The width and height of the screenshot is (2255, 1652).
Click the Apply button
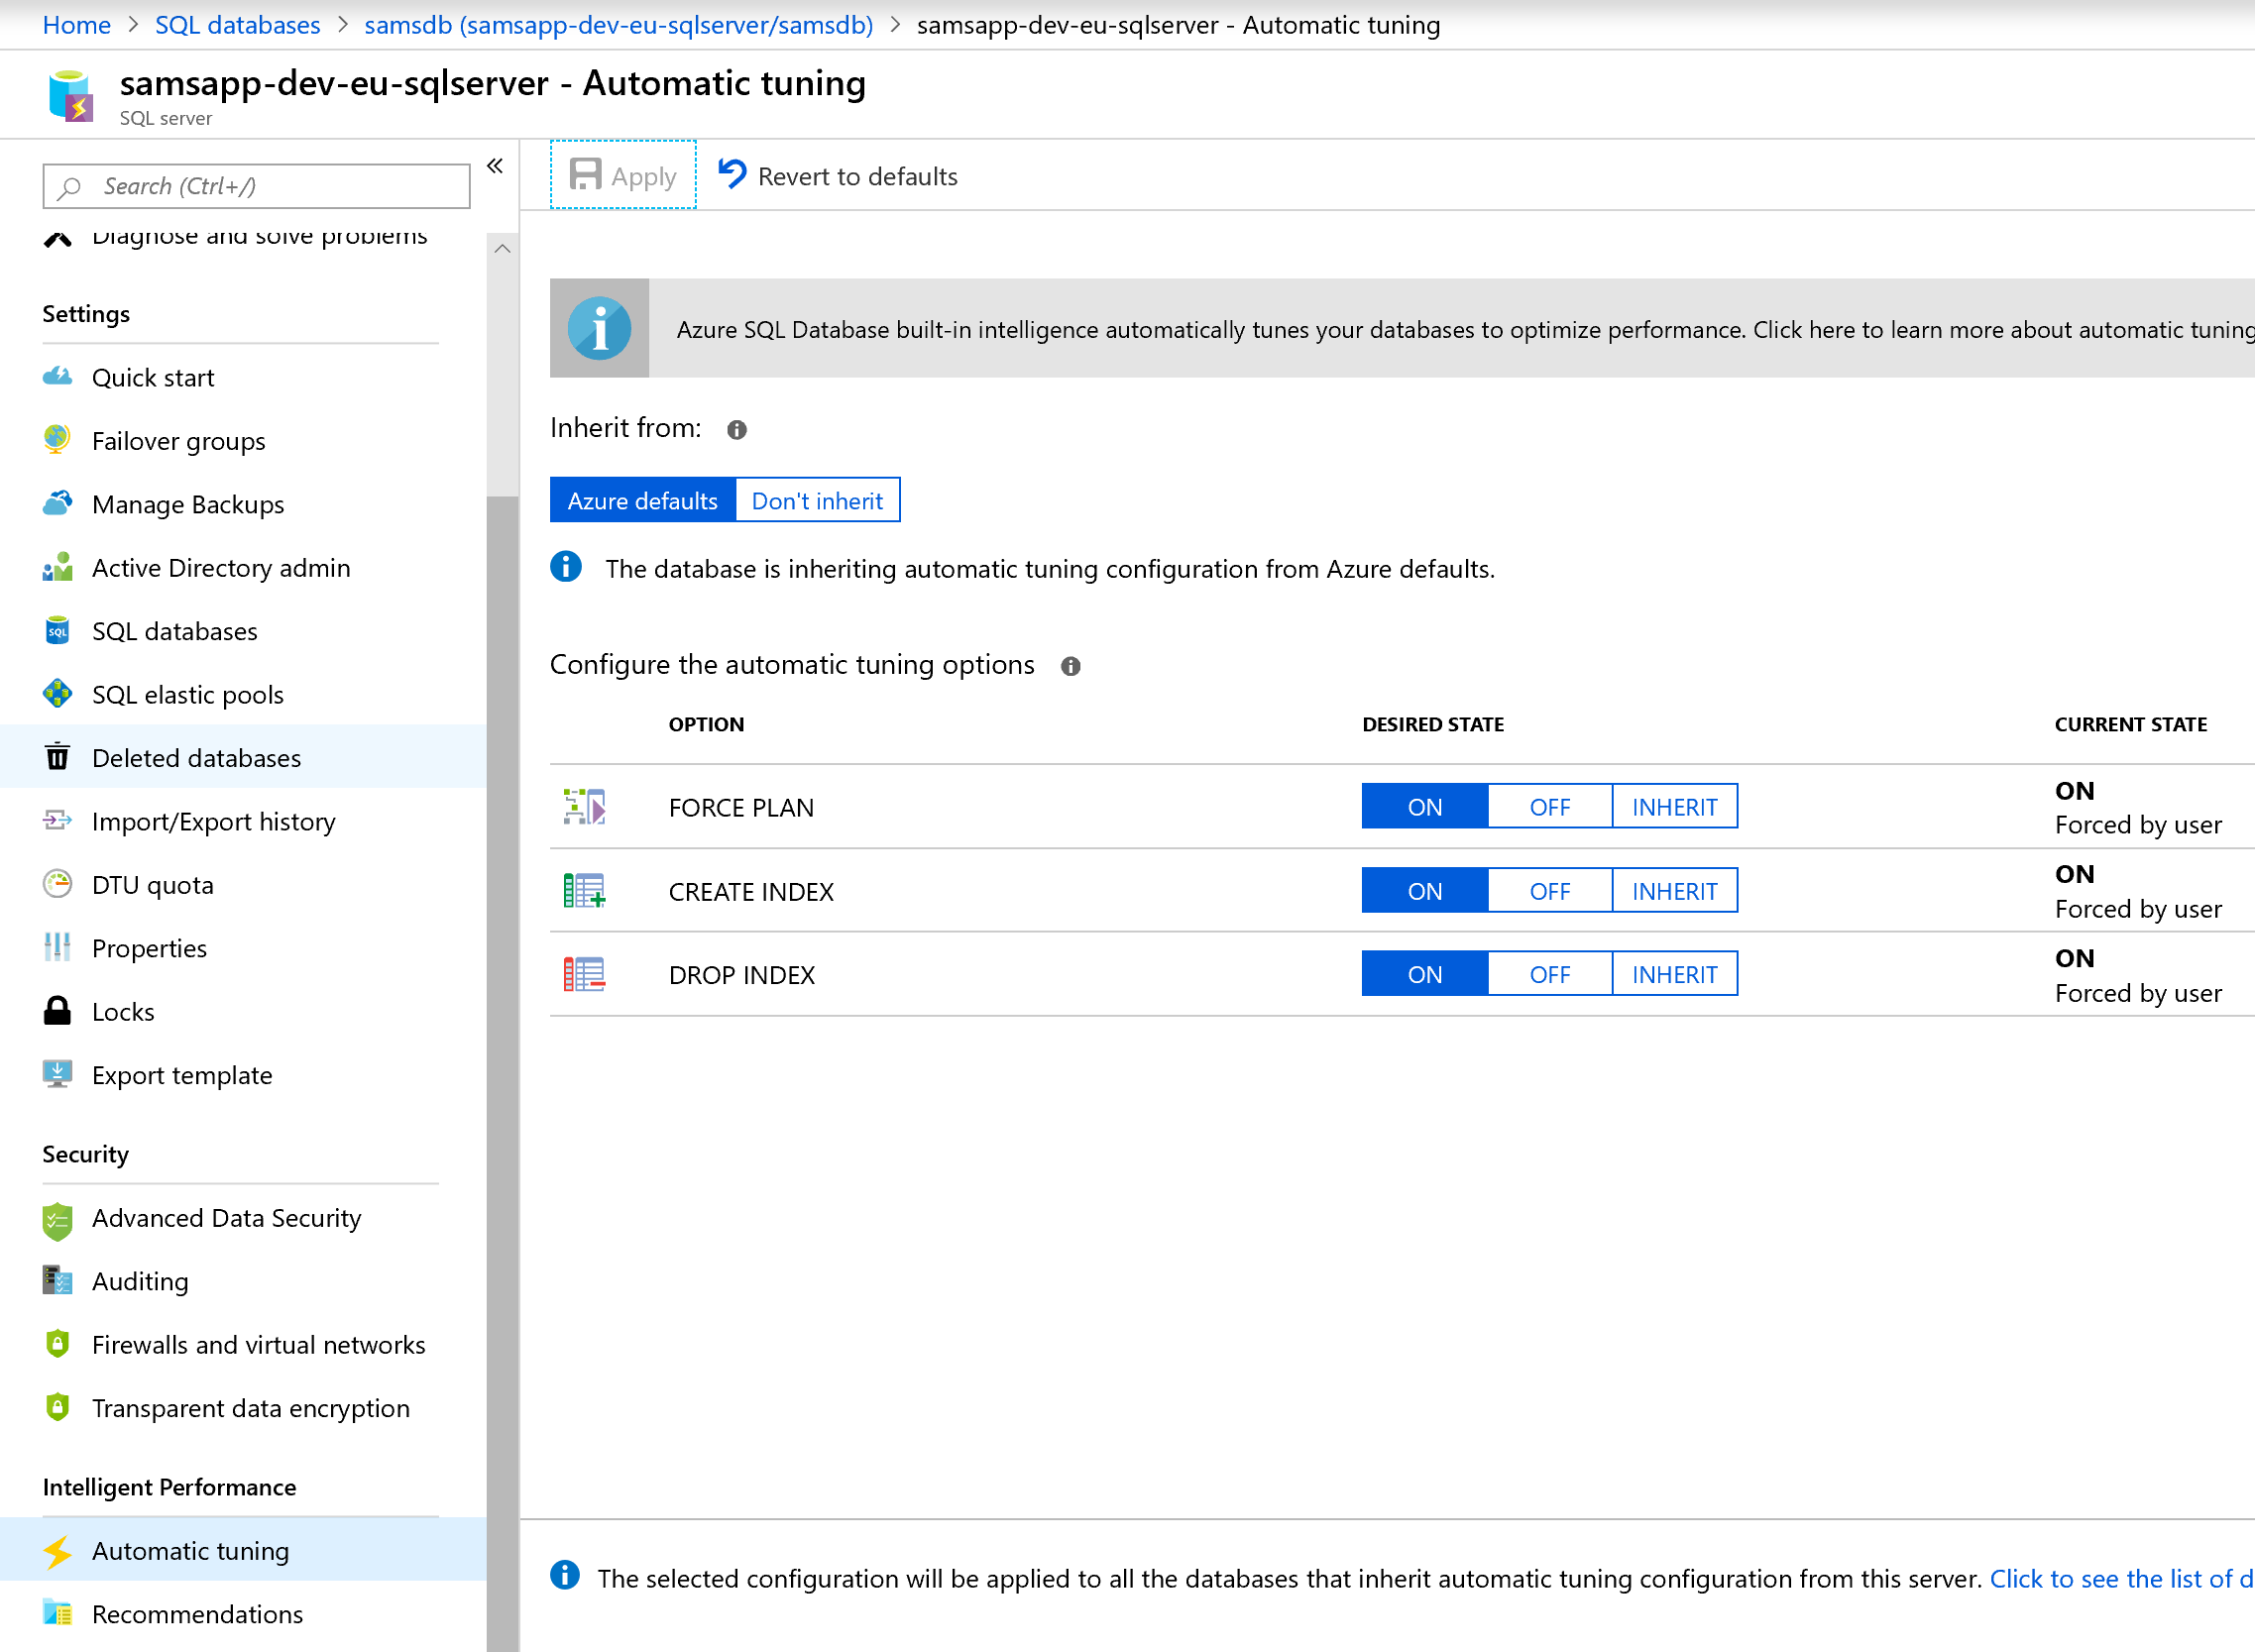[x=623, y=176]
